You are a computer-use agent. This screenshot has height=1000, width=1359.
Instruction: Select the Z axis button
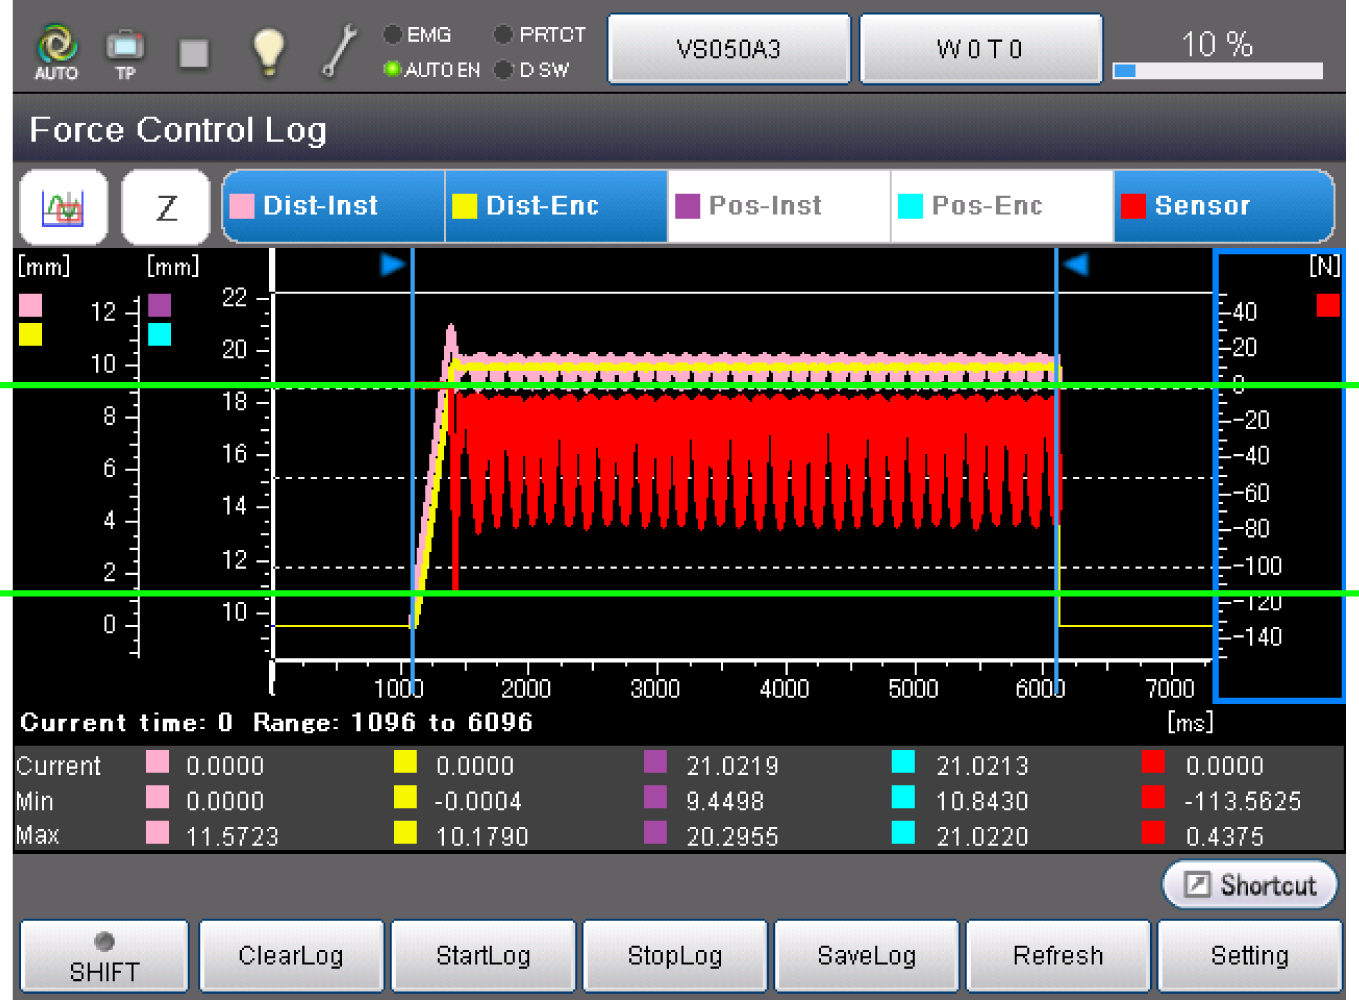(166, 207)
